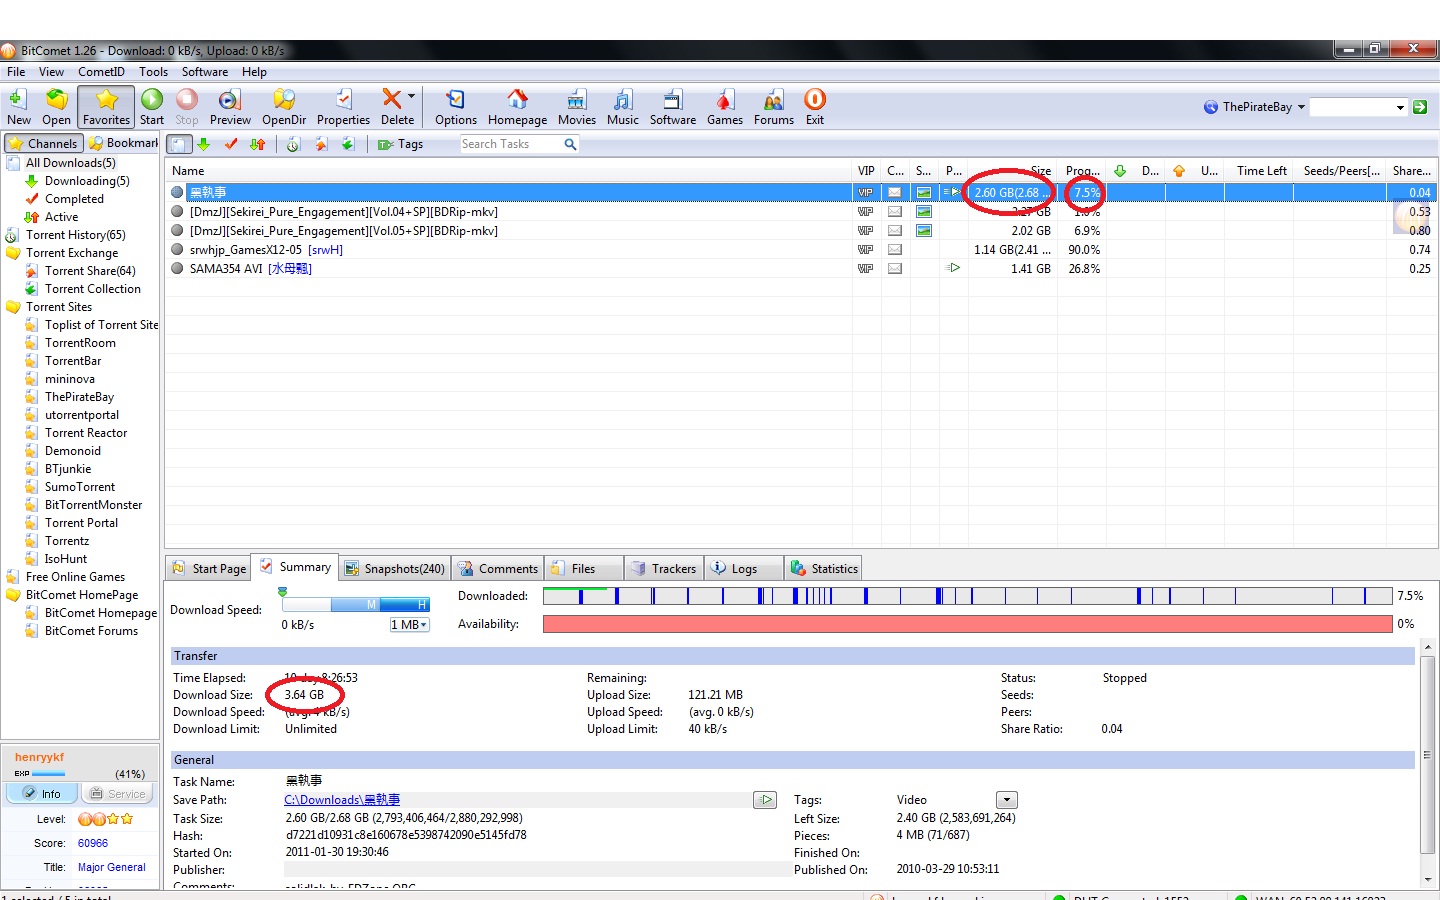Toggle the Favorites panel toolbar button
This screenshot has width=1440, height=900.
tap(106, 107)
